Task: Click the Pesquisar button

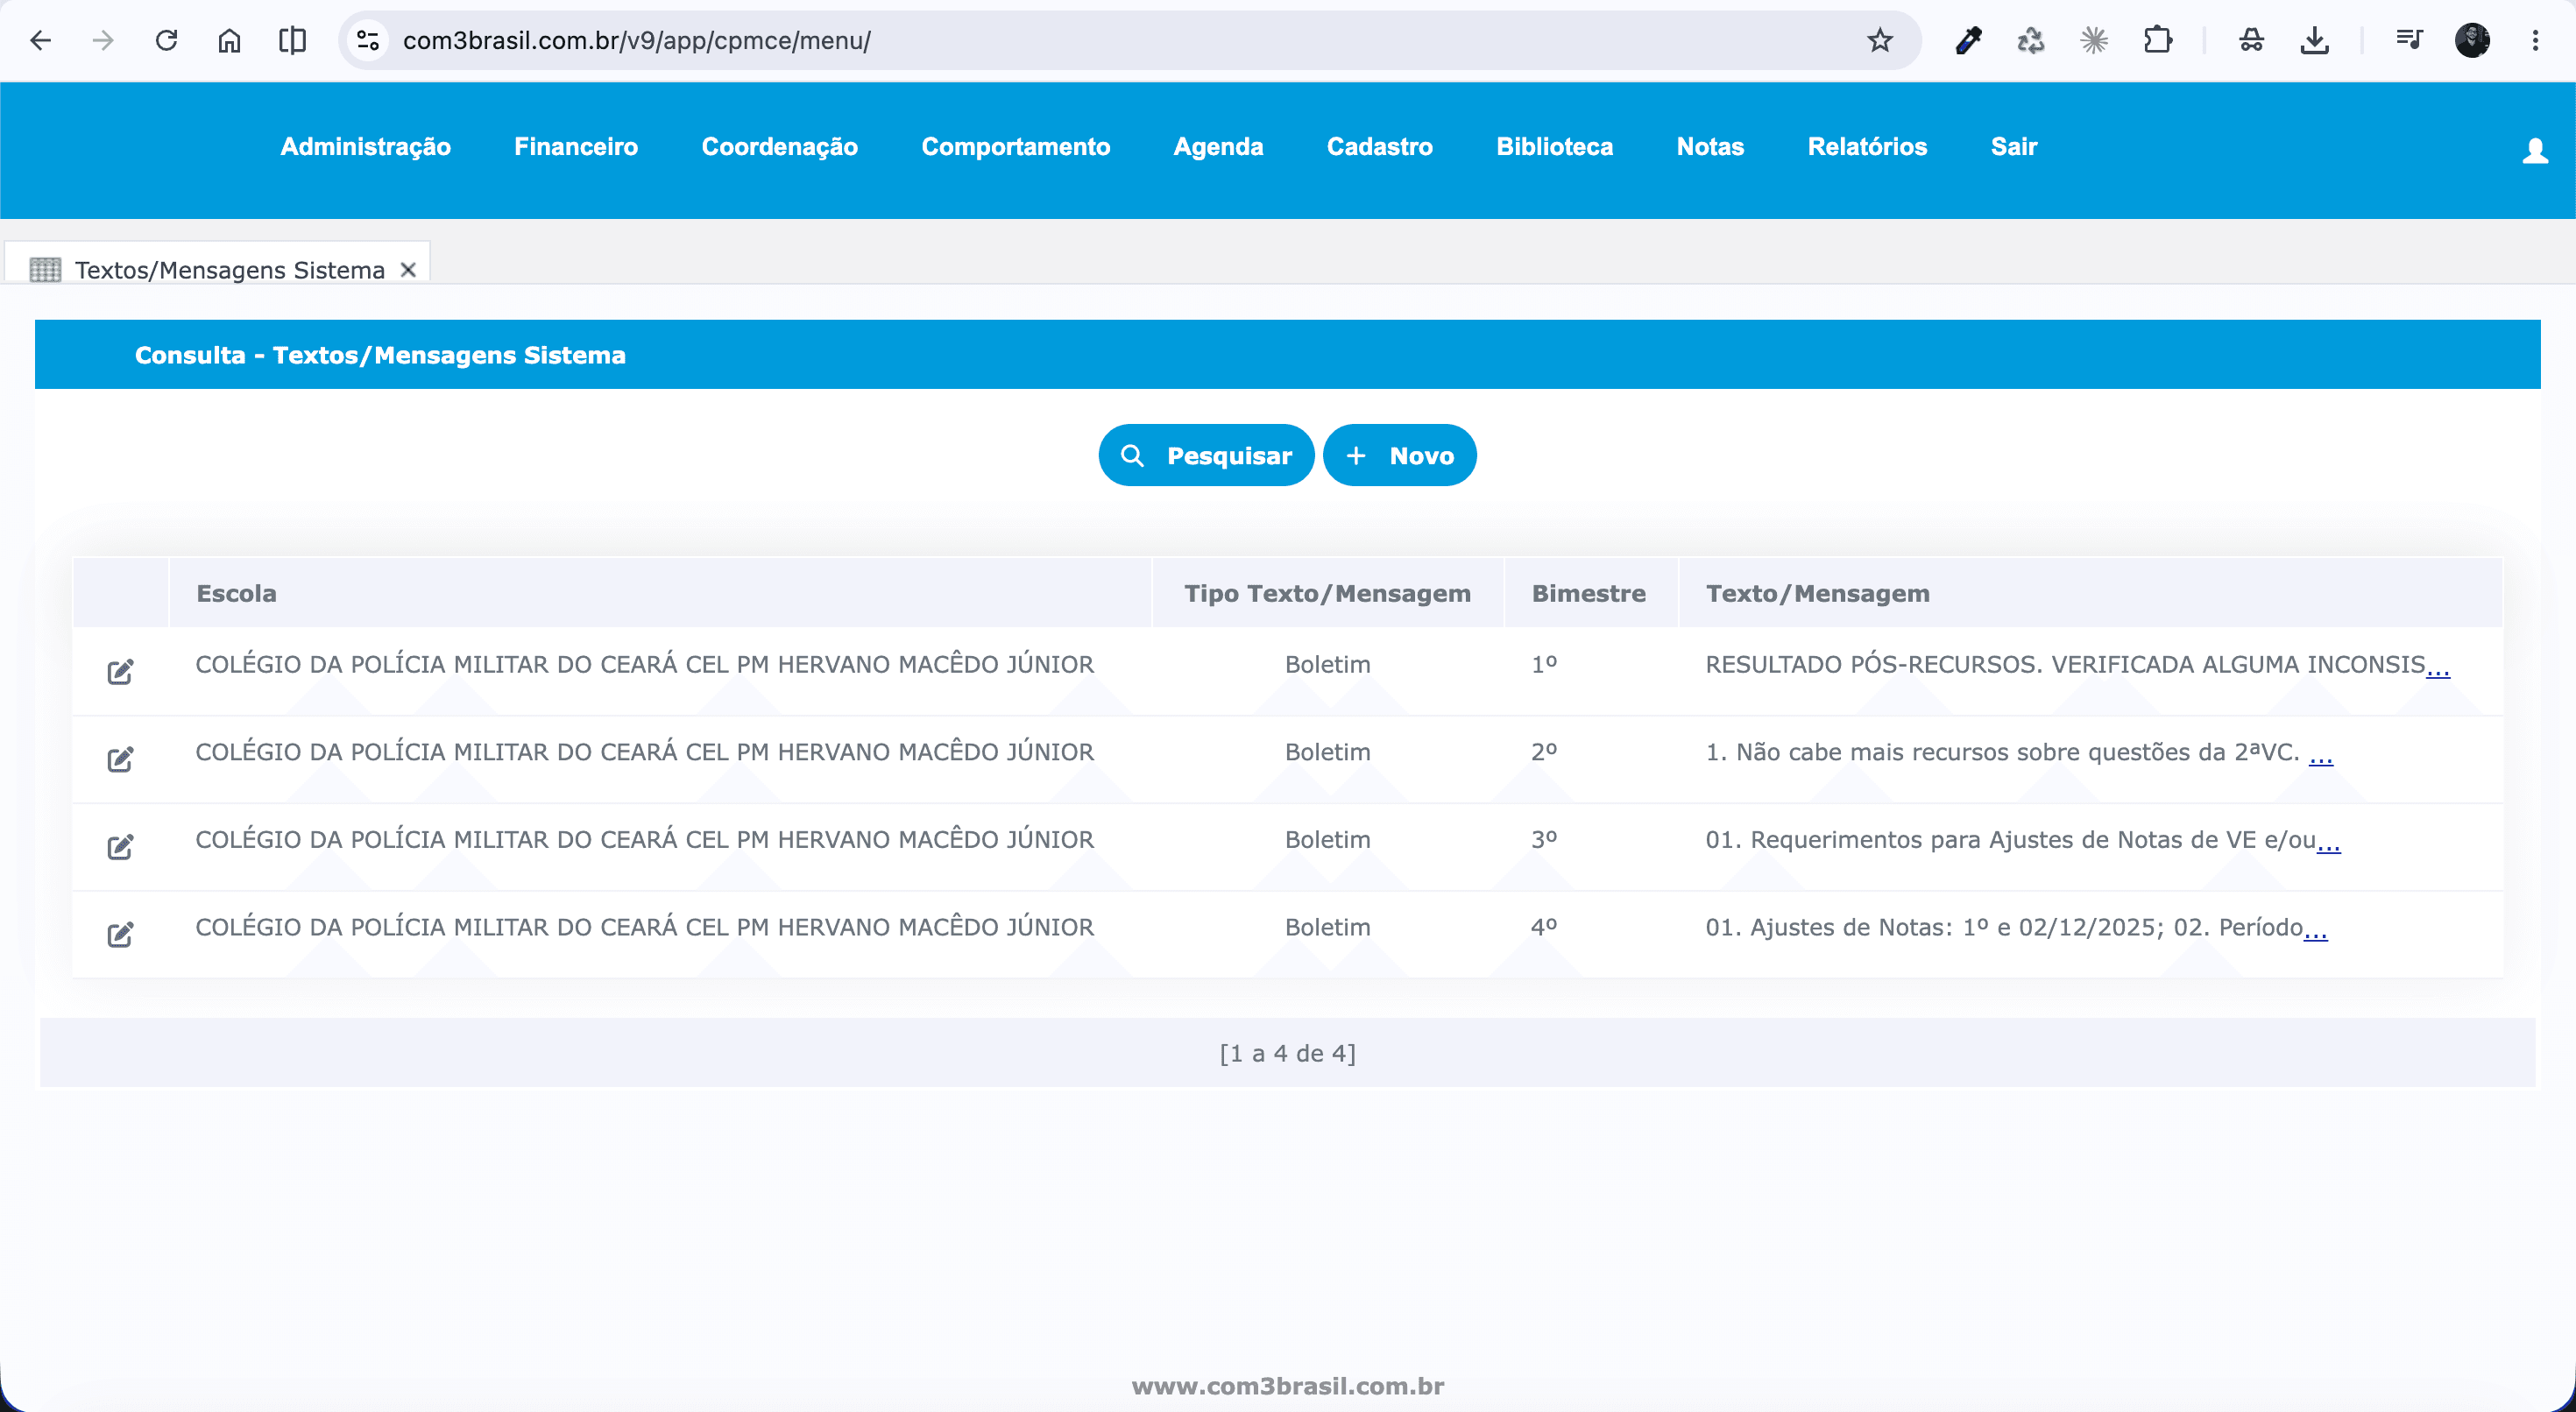Action: (x=1206, y=455)
